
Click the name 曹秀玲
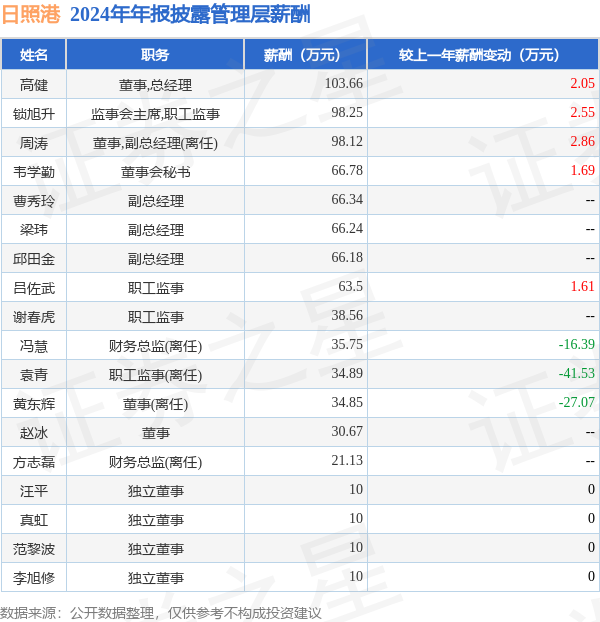click(x=34, y=201)
